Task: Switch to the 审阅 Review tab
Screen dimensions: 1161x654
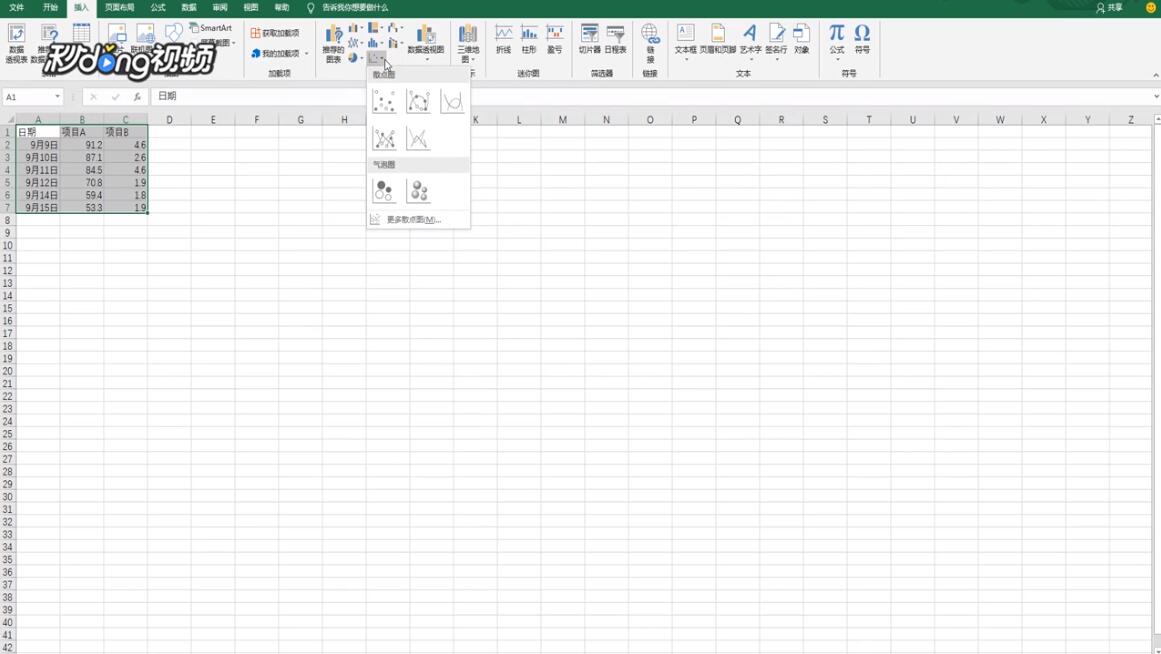Action: [220, 7]
